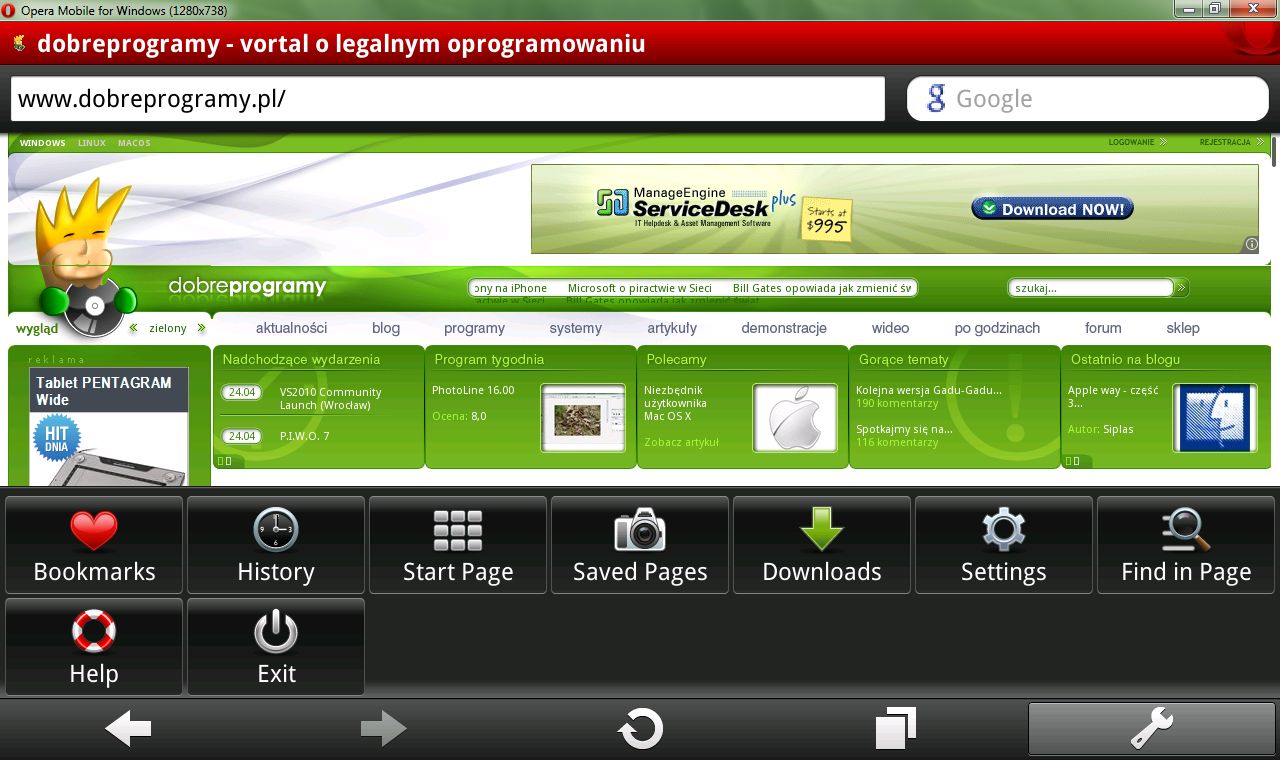Open Find in Page

(x=1186, y=545)
